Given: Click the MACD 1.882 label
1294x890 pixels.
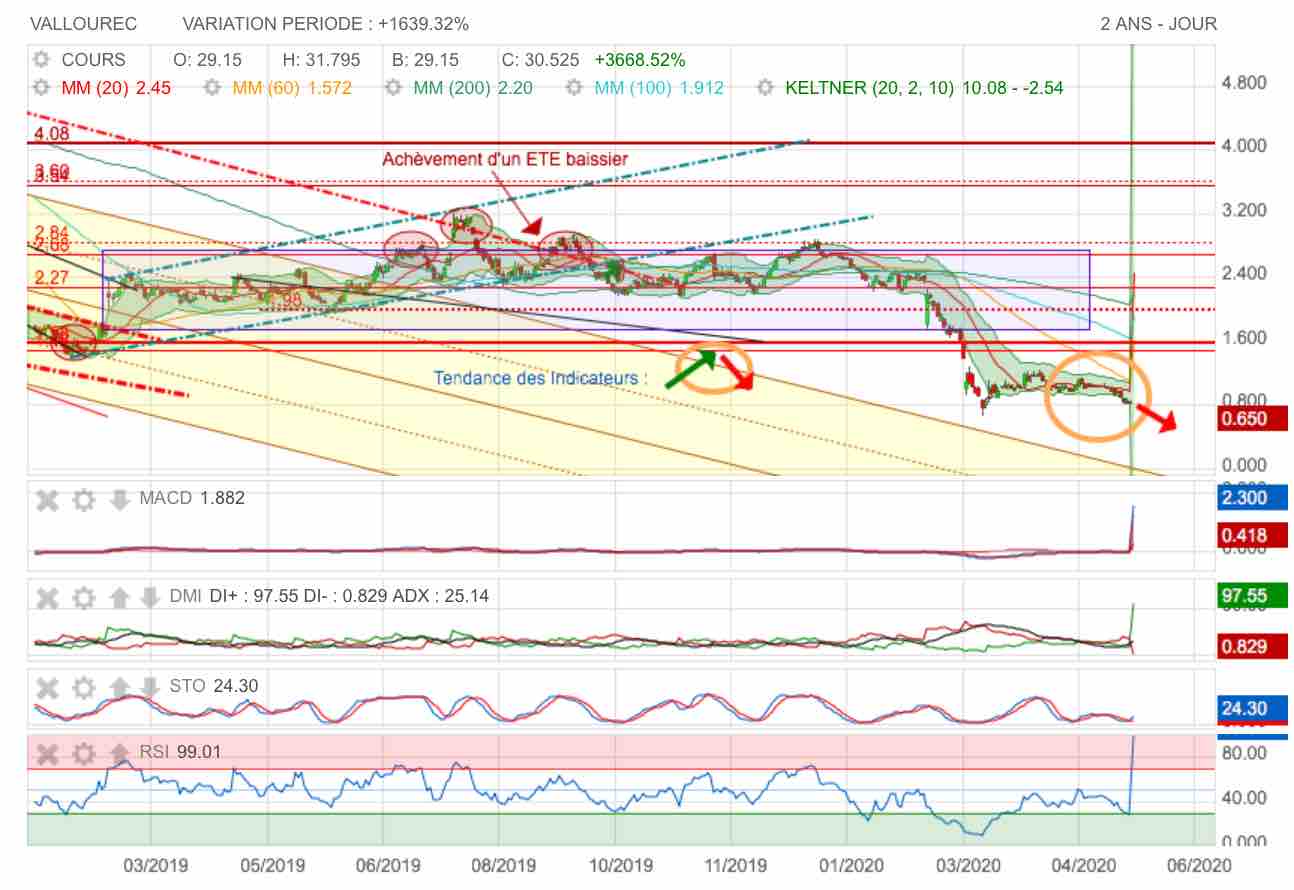Looking at the screenshot, I should coord(192,498).
